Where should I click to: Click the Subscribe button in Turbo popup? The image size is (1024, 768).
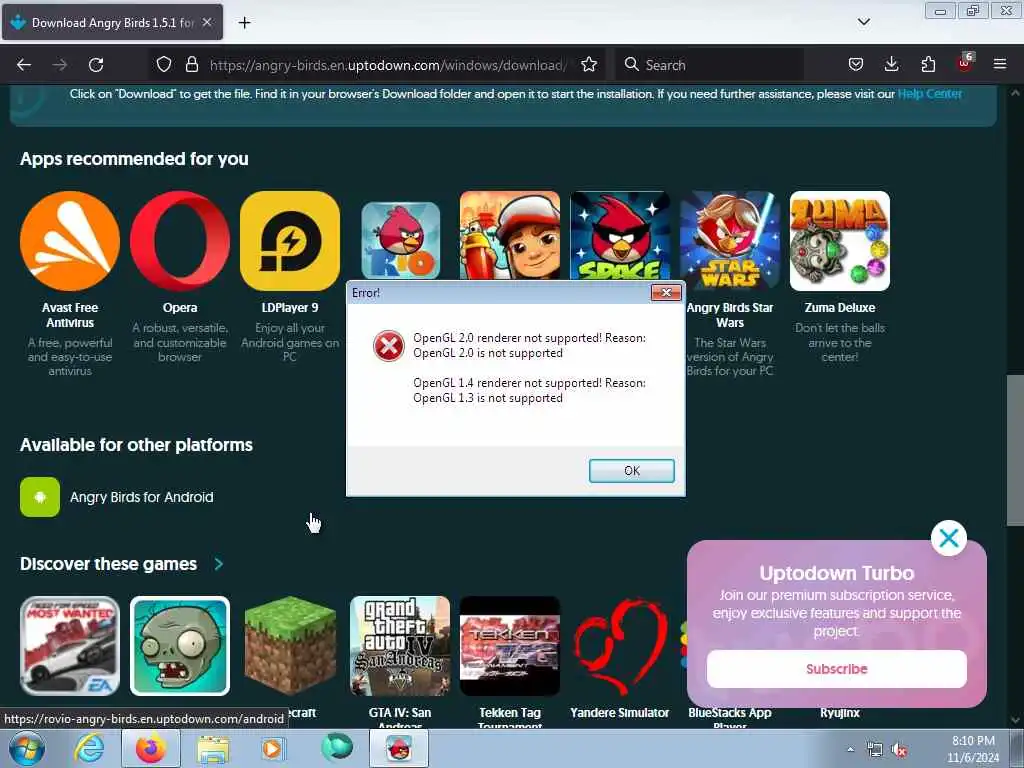[x=837, y=669]
